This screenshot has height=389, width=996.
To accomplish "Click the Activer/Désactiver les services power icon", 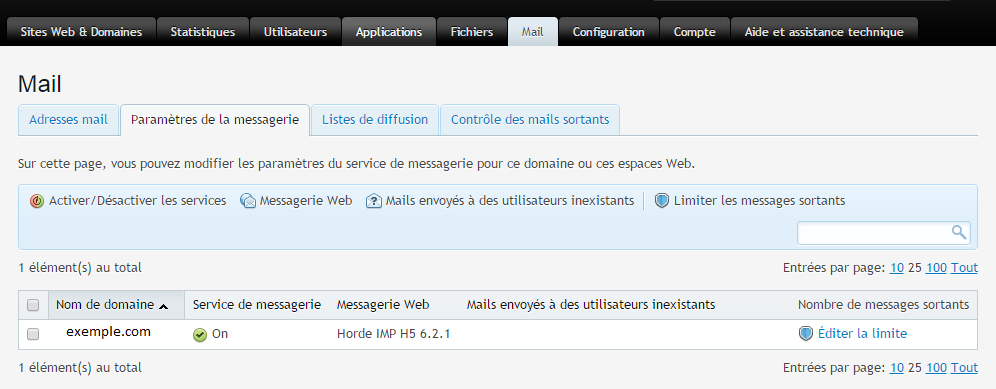I will [x=37, y=201].
